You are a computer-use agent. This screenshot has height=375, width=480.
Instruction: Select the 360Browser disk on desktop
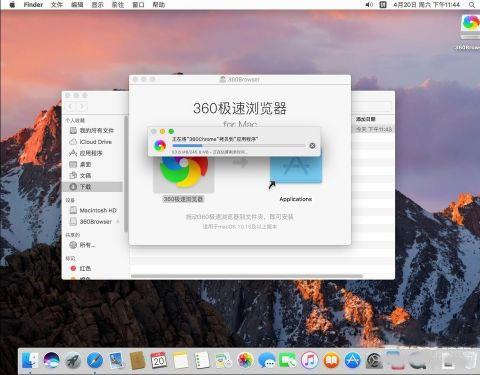pyautogui.click(x=470, y=32)
